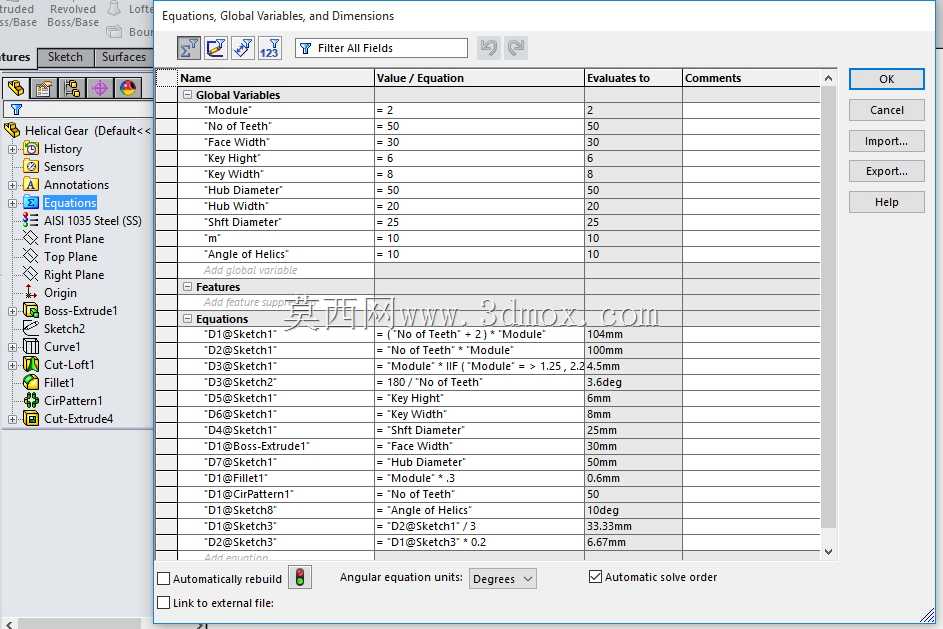The width and height of the screenshot is (943, 629).
Task: Select the Dimension View icon
Action: pyautogui.click(x=243, y=48)
